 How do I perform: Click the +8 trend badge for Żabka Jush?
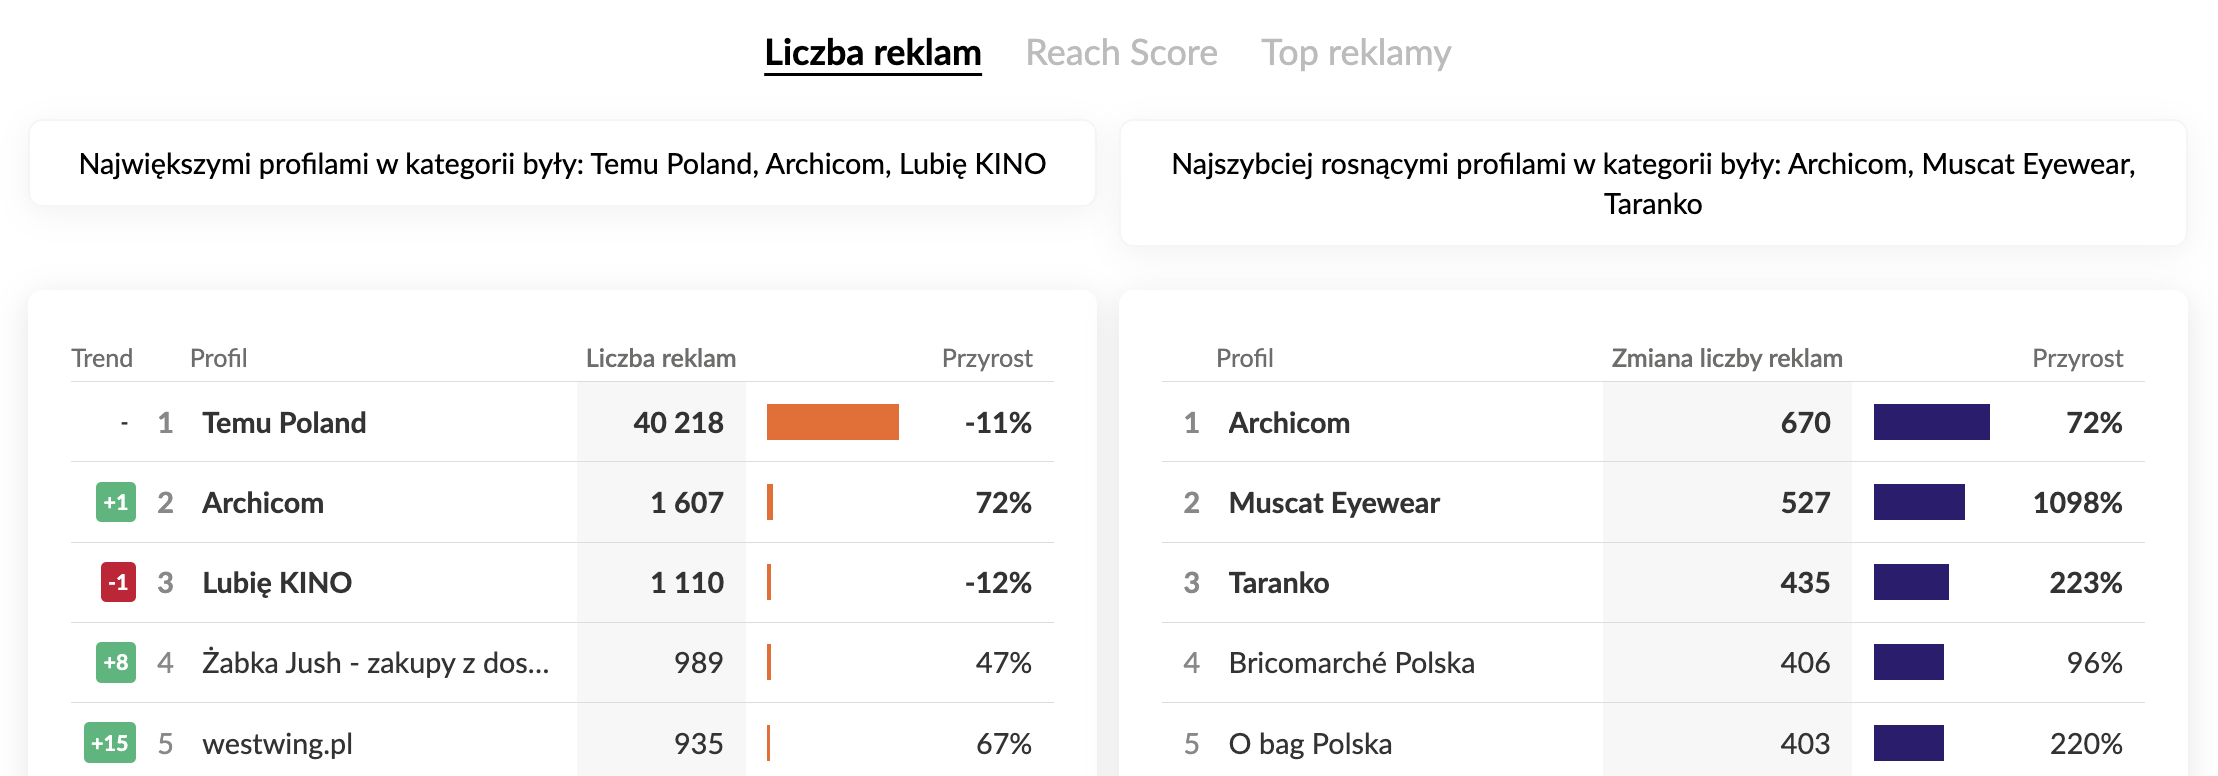[x=116, y=662]
